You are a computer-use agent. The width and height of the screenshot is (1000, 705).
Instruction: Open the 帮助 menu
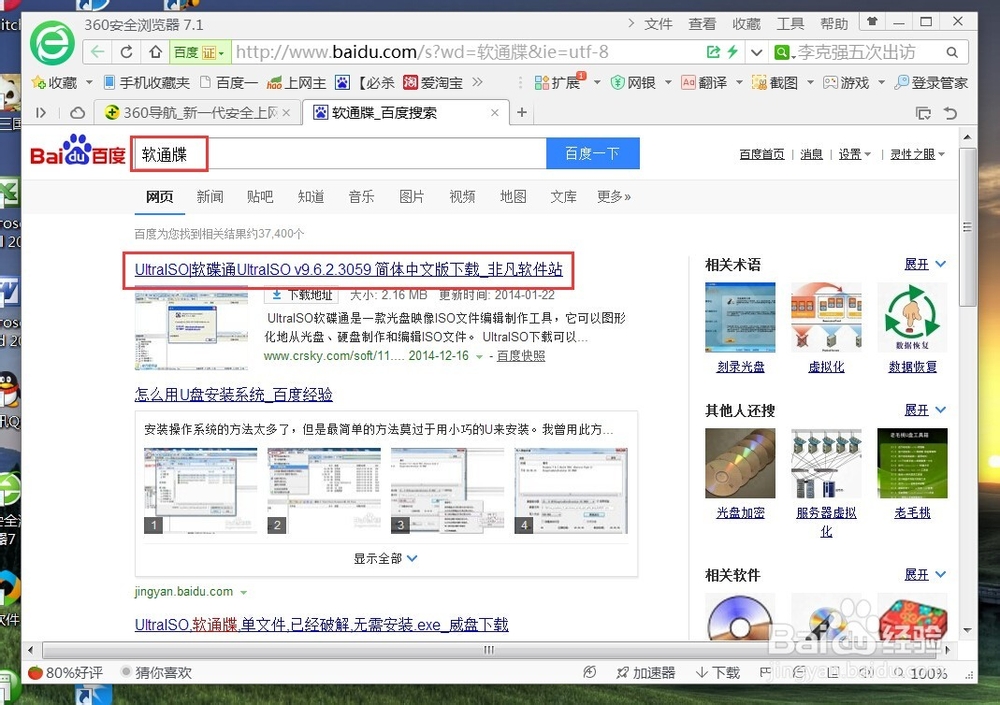click(x=834, y=24)
